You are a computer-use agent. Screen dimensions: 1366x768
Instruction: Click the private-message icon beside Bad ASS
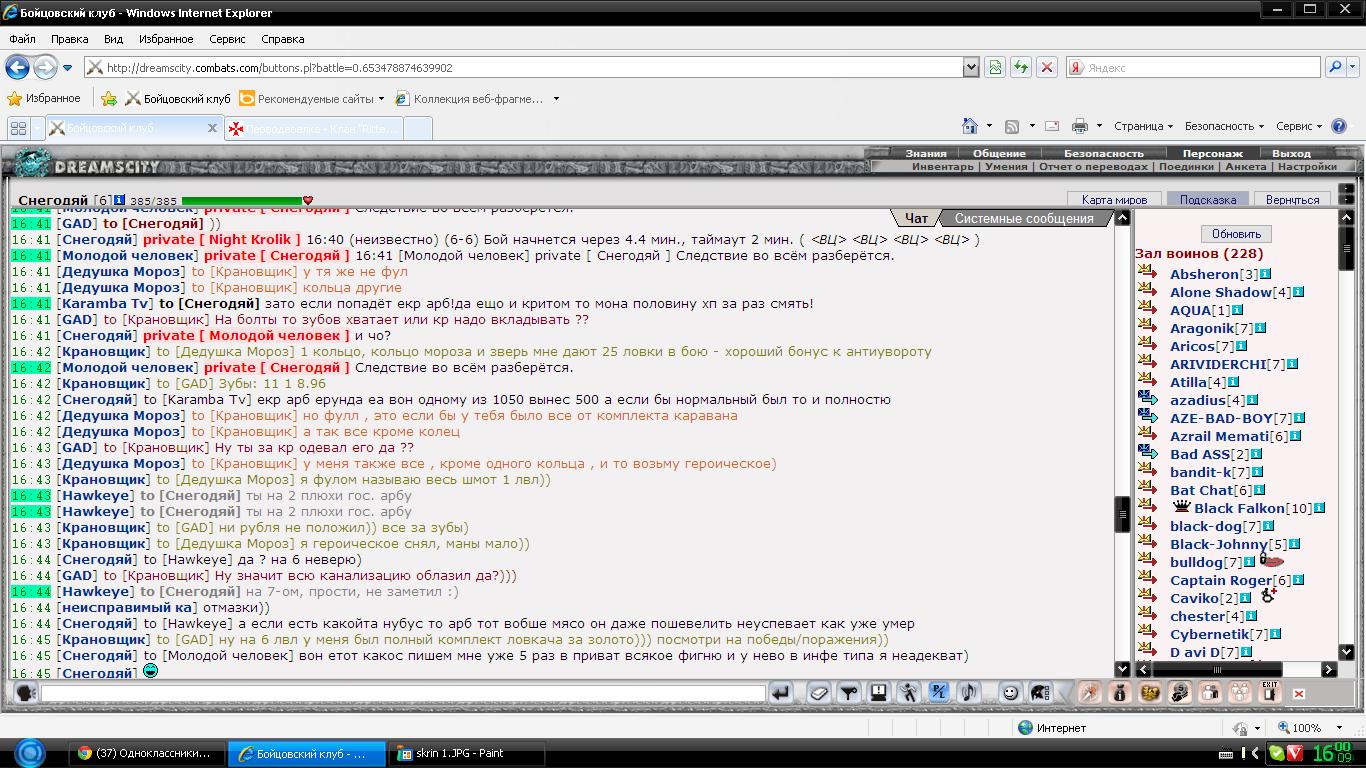(1147, 454)
